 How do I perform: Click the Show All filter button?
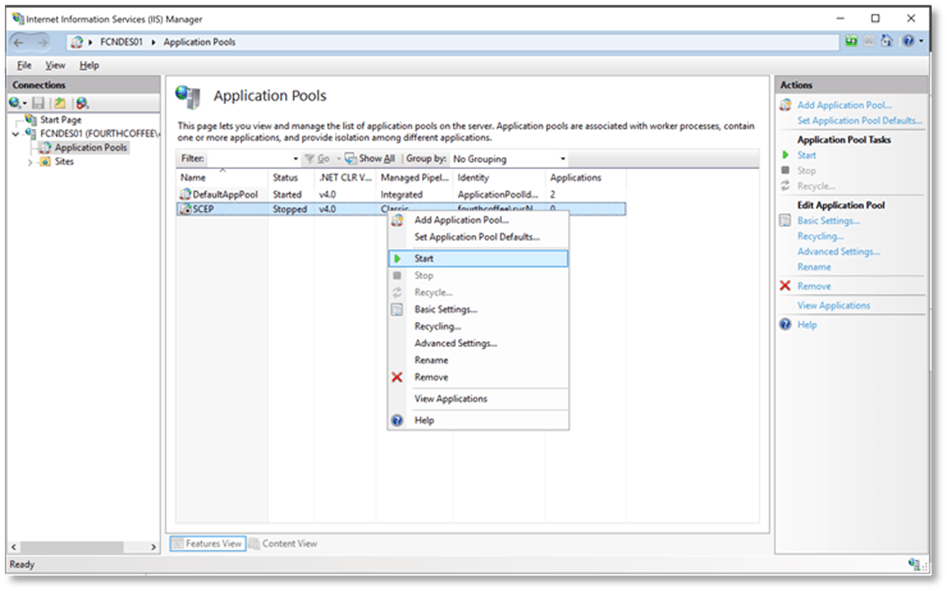pos(370,159)
